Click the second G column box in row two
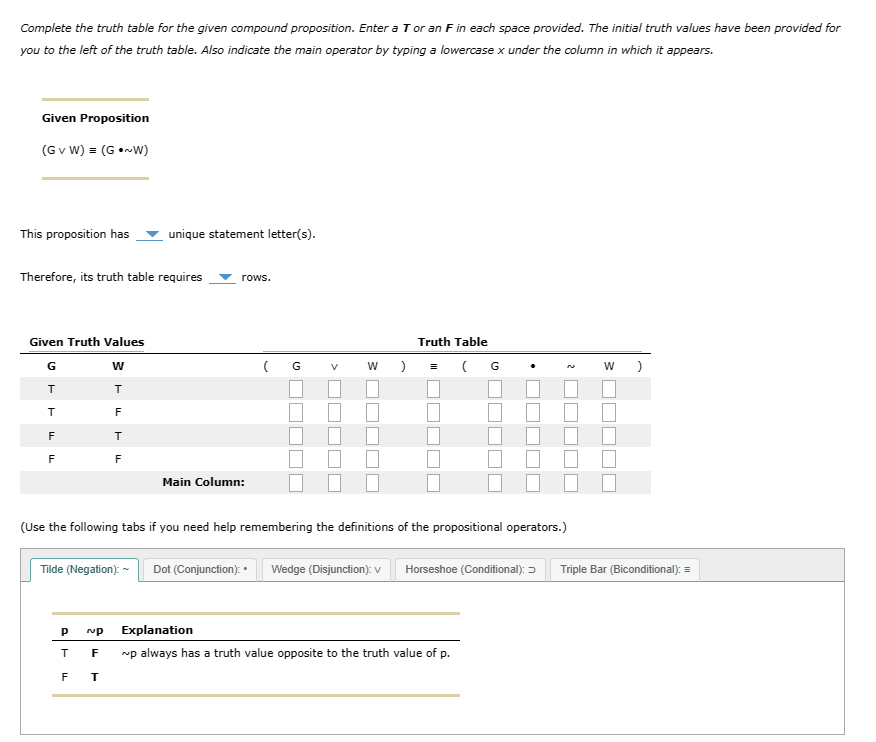 click(494, 411)
